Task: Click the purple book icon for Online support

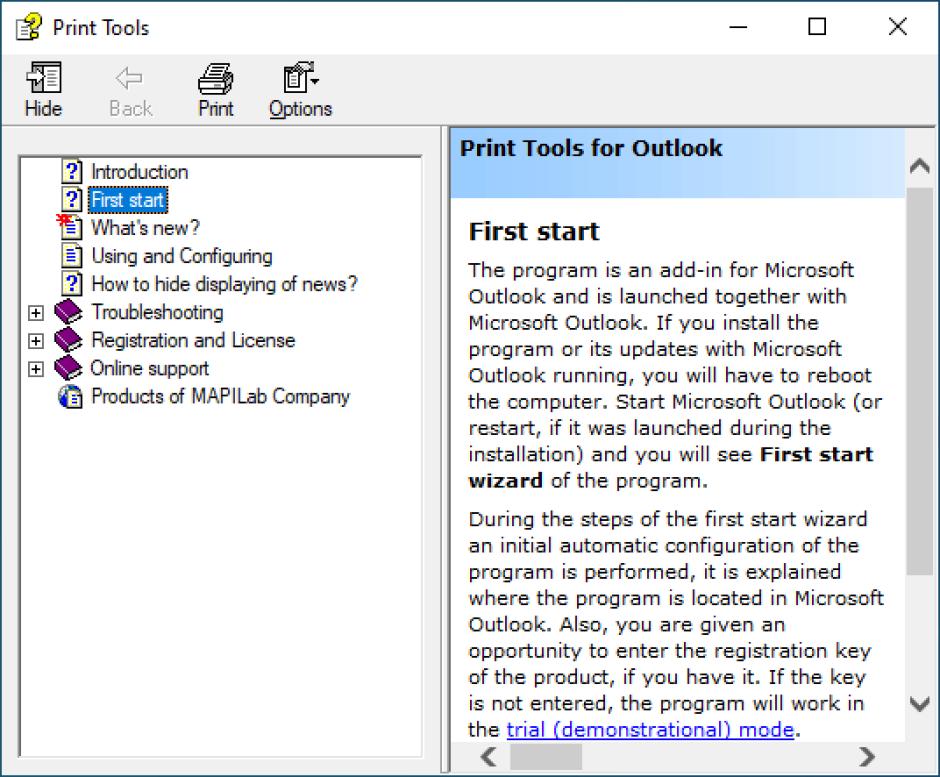Action: click(x=68, y=368)
